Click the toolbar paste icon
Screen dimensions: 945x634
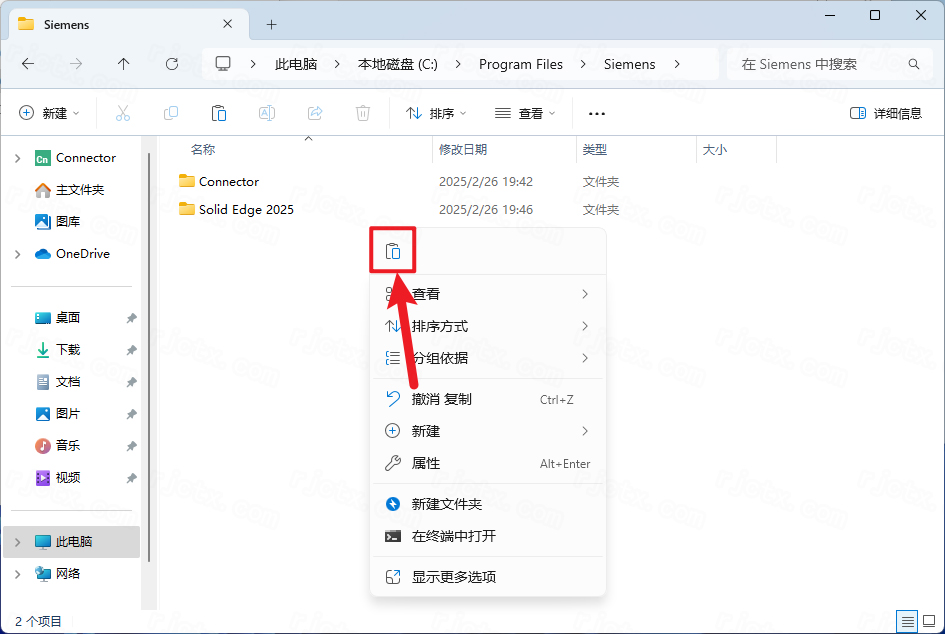(x=219, y=113)
